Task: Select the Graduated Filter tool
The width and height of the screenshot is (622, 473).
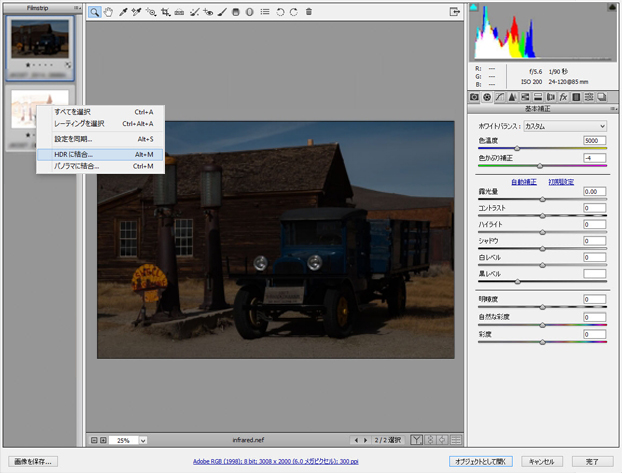Action: coord(236,12)
